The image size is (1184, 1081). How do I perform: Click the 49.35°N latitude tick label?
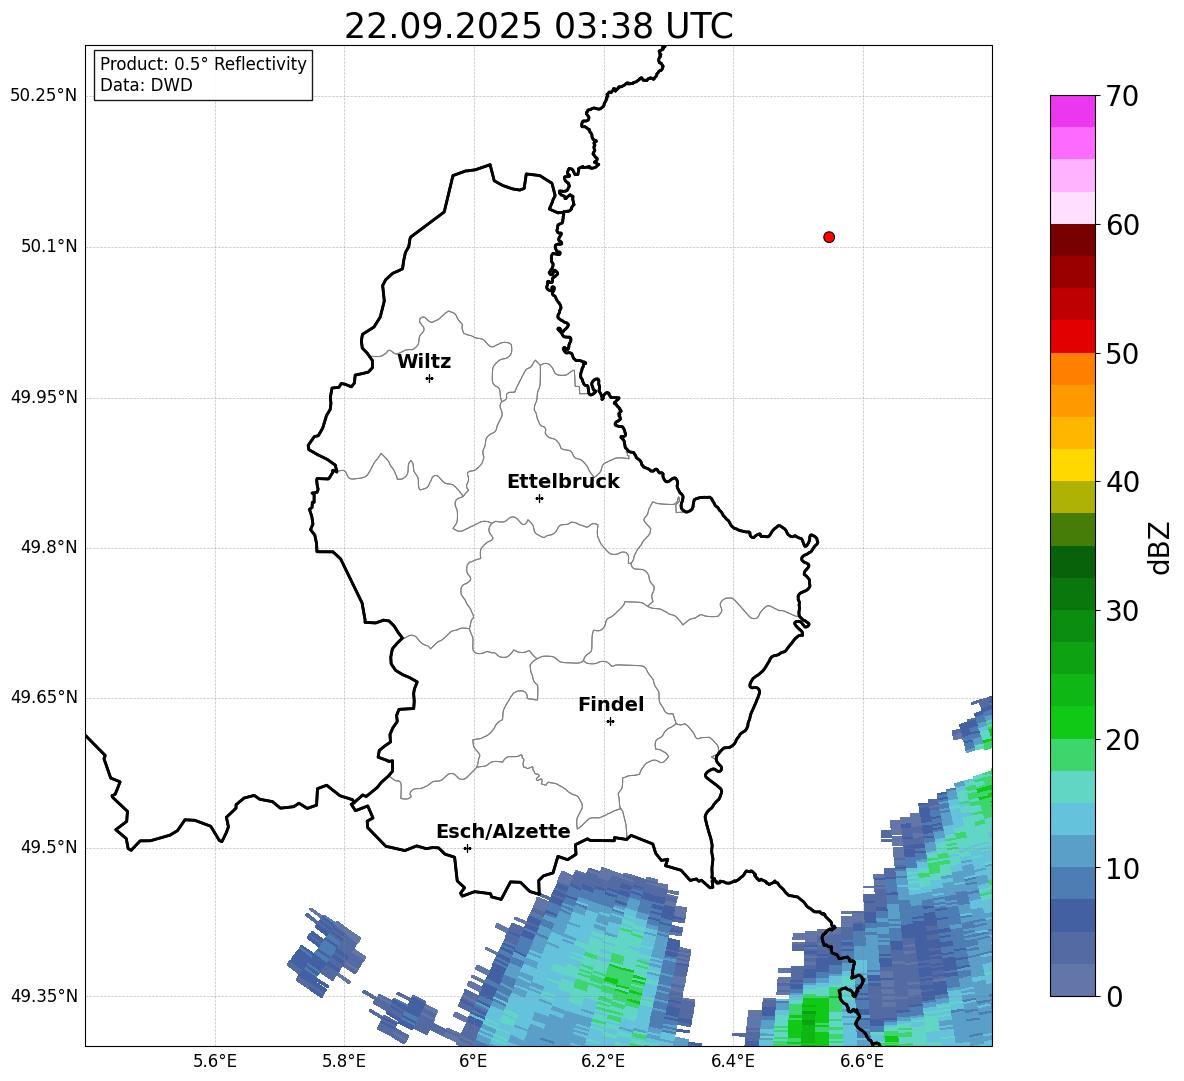44,996
